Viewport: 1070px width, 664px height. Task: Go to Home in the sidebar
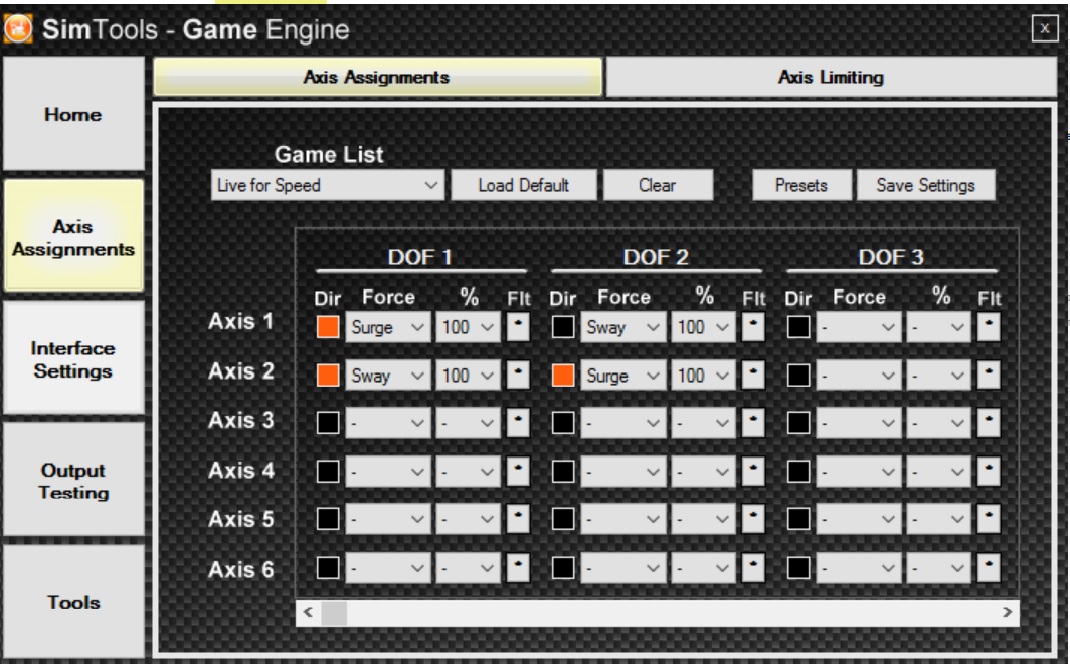click(73, 114)
